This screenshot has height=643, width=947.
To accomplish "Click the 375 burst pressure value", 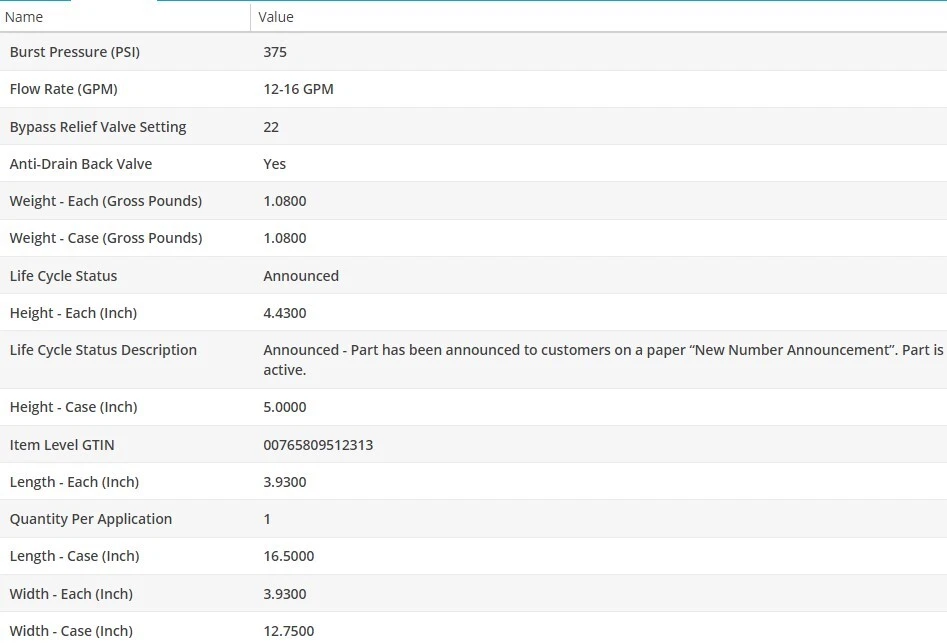I will (x=275, y=52).
